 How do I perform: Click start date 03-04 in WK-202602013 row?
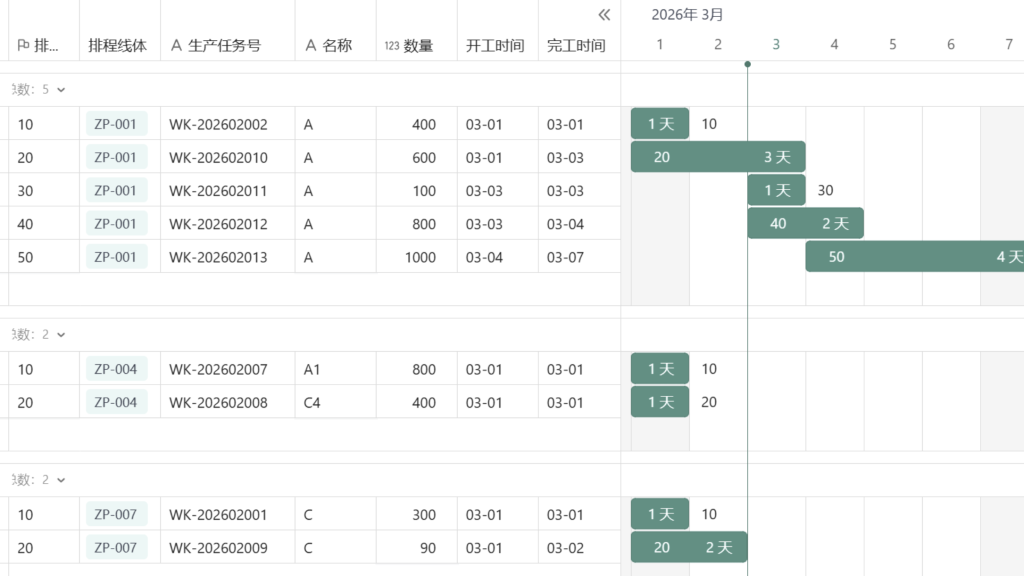(484, 258)
